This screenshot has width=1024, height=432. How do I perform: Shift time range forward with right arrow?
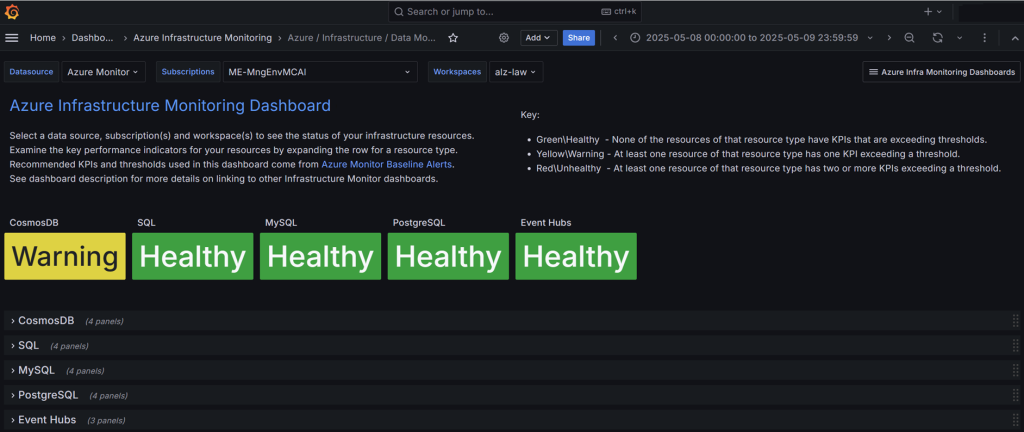click(889, 38)
